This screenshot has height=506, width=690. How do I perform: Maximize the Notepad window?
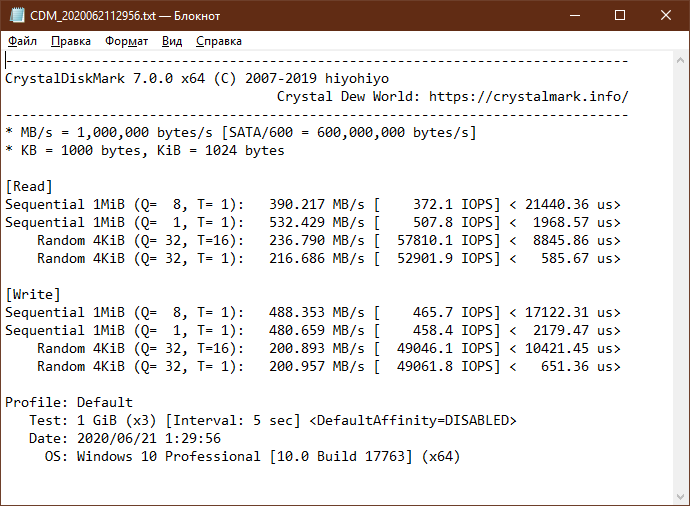620,15
